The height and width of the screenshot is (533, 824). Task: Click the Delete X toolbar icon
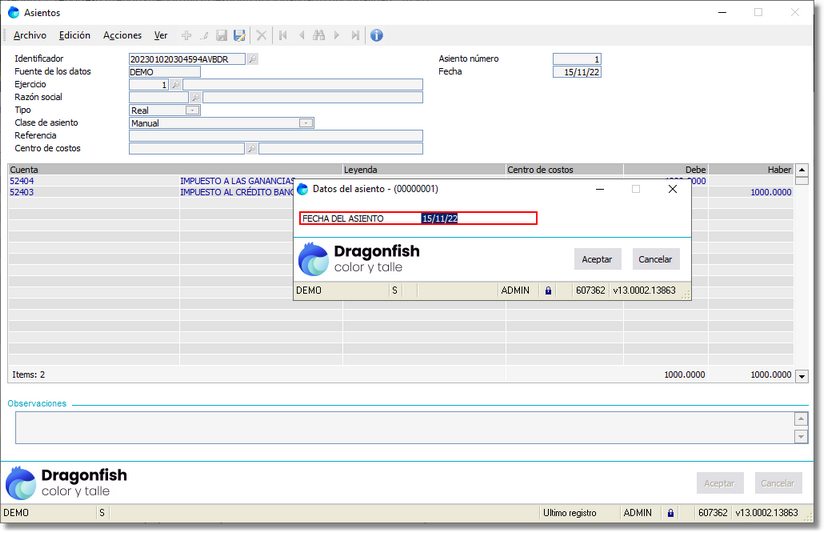[261, 35]
